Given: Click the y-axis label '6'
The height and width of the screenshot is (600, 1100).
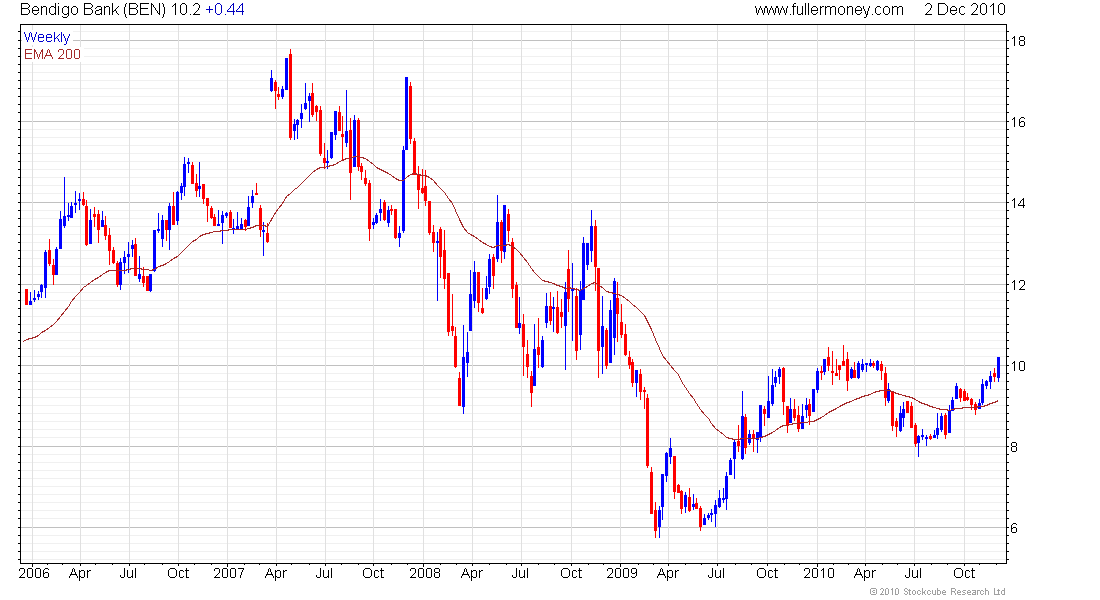Looking at the screenshot, I should [1014, 528].
